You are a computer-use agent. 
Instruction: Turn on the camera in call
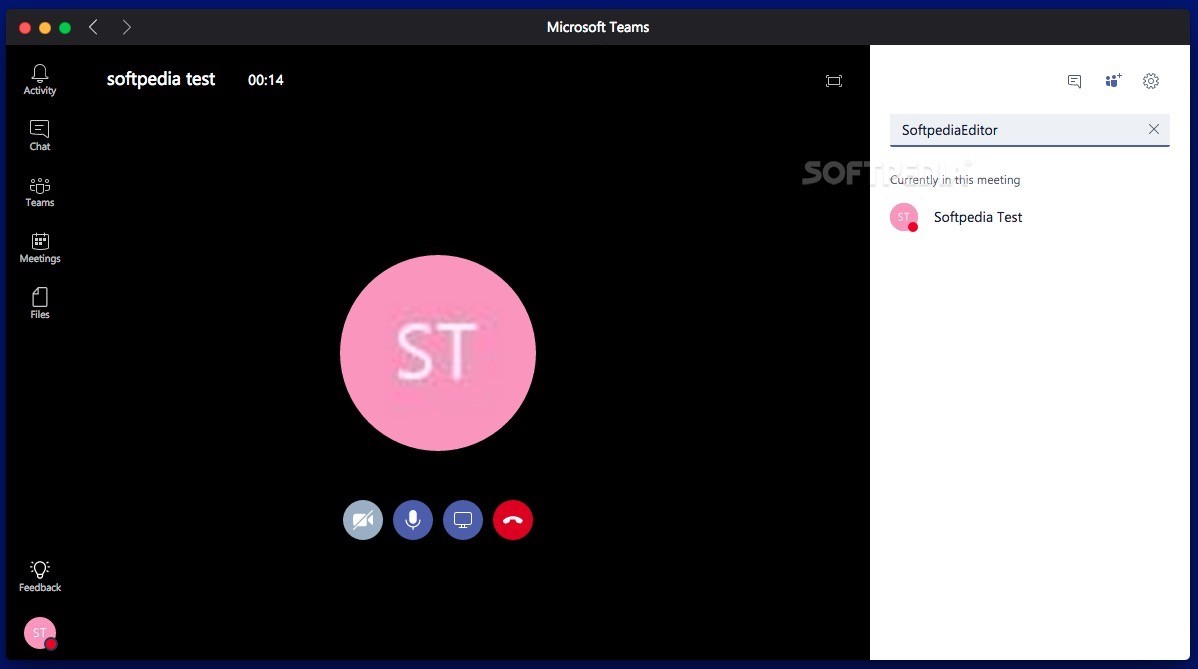tap(363, 520)
